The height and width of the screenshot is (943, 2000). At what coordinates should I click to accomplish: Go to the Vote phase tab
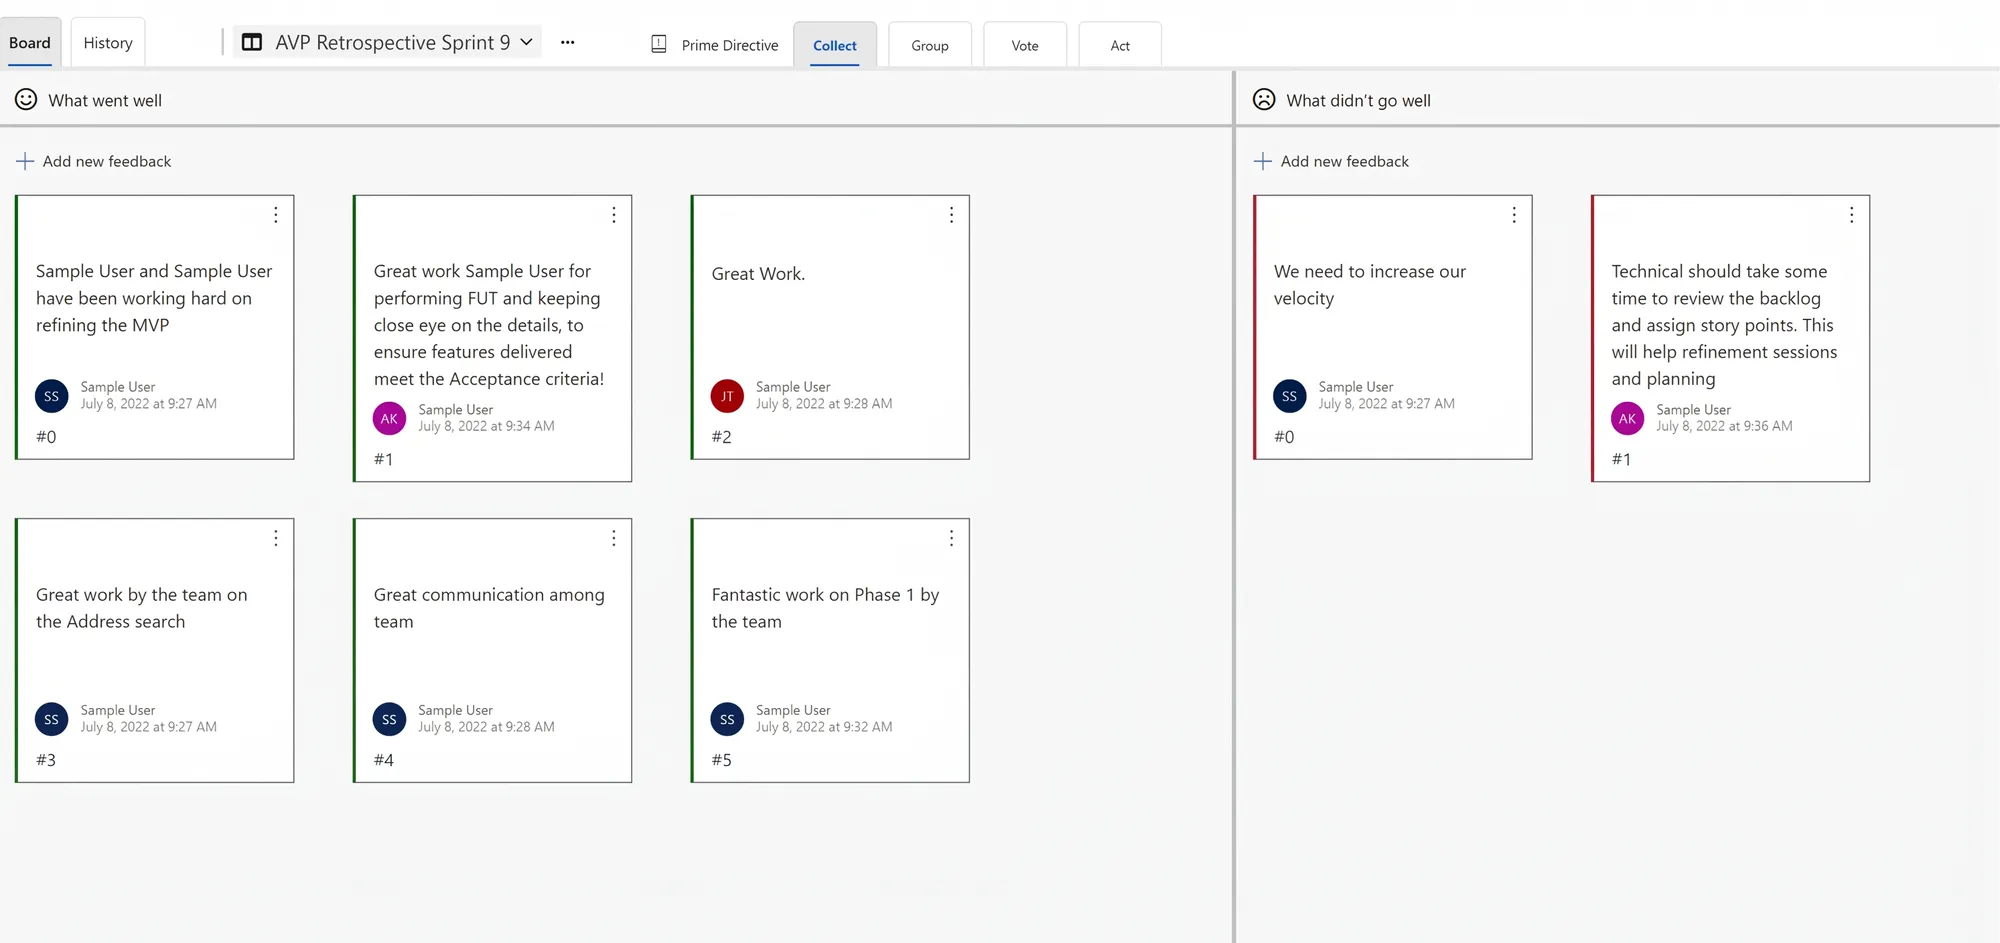tap(1025, 45)
